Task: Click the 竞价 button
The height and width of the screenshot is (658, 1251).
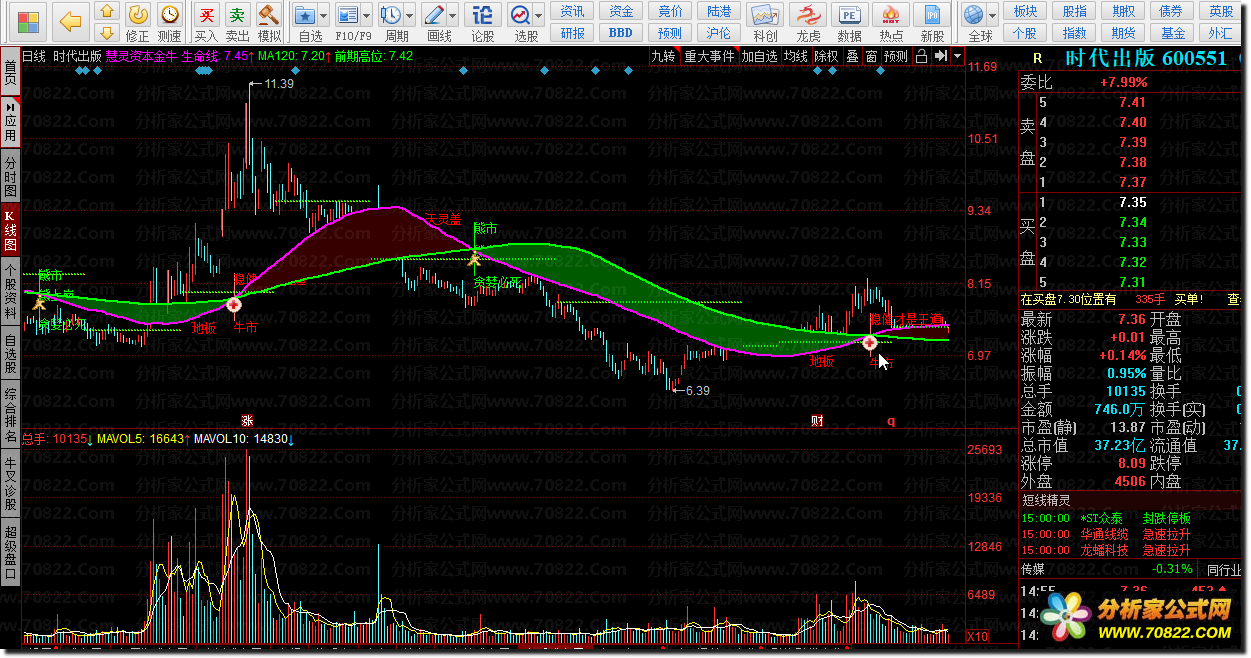Action: 670,12
